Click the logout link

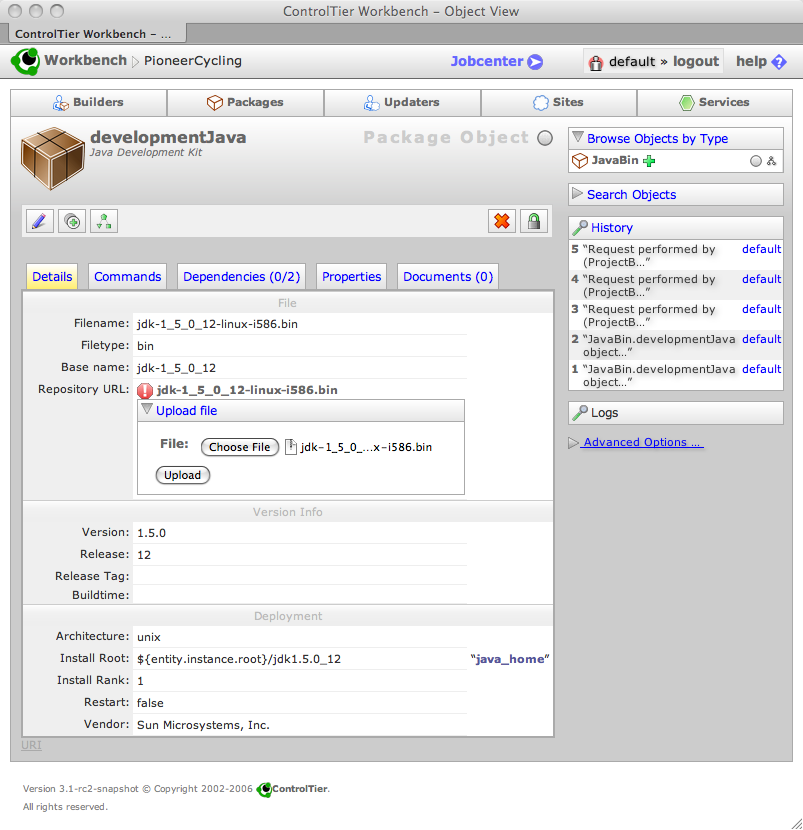(696, 61)
